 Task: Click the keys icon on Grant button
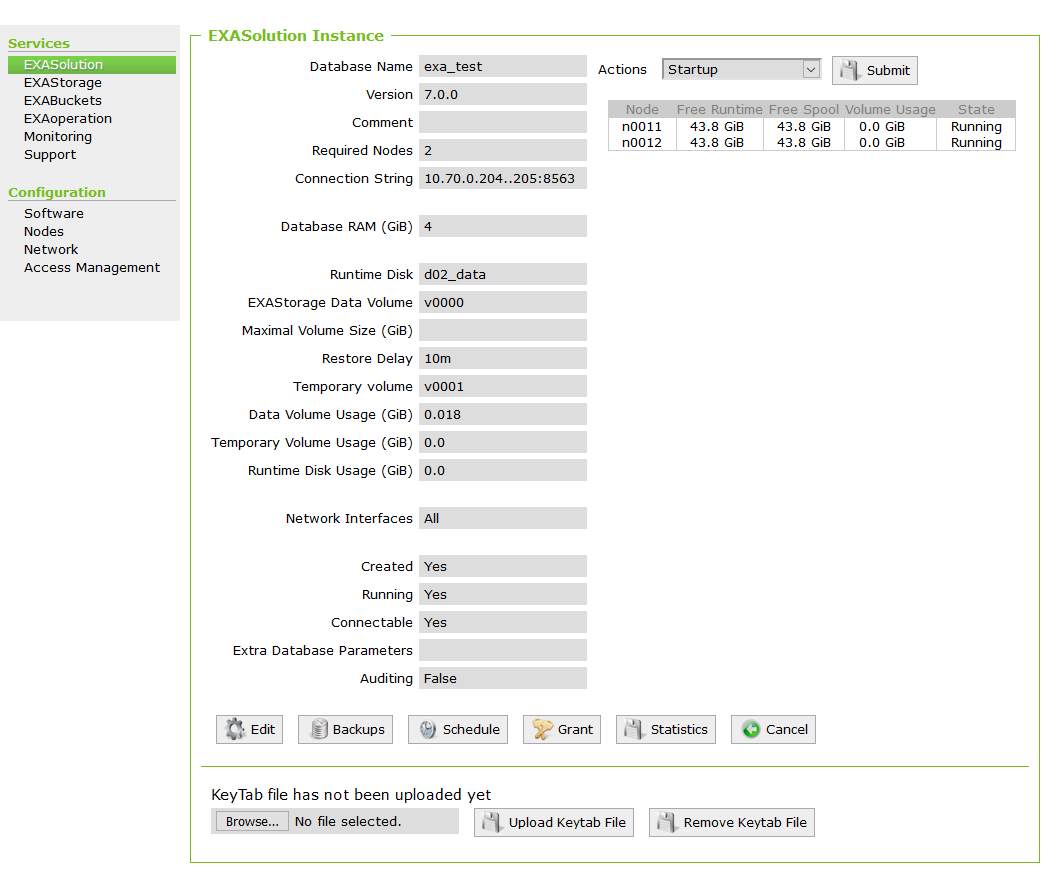pyautogui.click(x=542, y=729)
